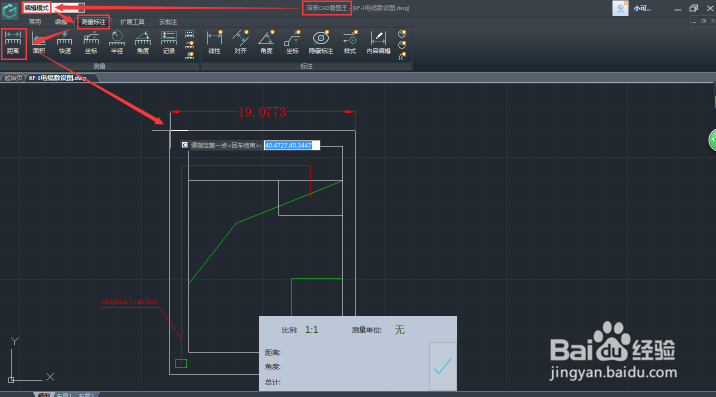Viewport: 716px width, 397px height.
Task: Select the 线性 linear dimension tool
Action: click(215, 43)
